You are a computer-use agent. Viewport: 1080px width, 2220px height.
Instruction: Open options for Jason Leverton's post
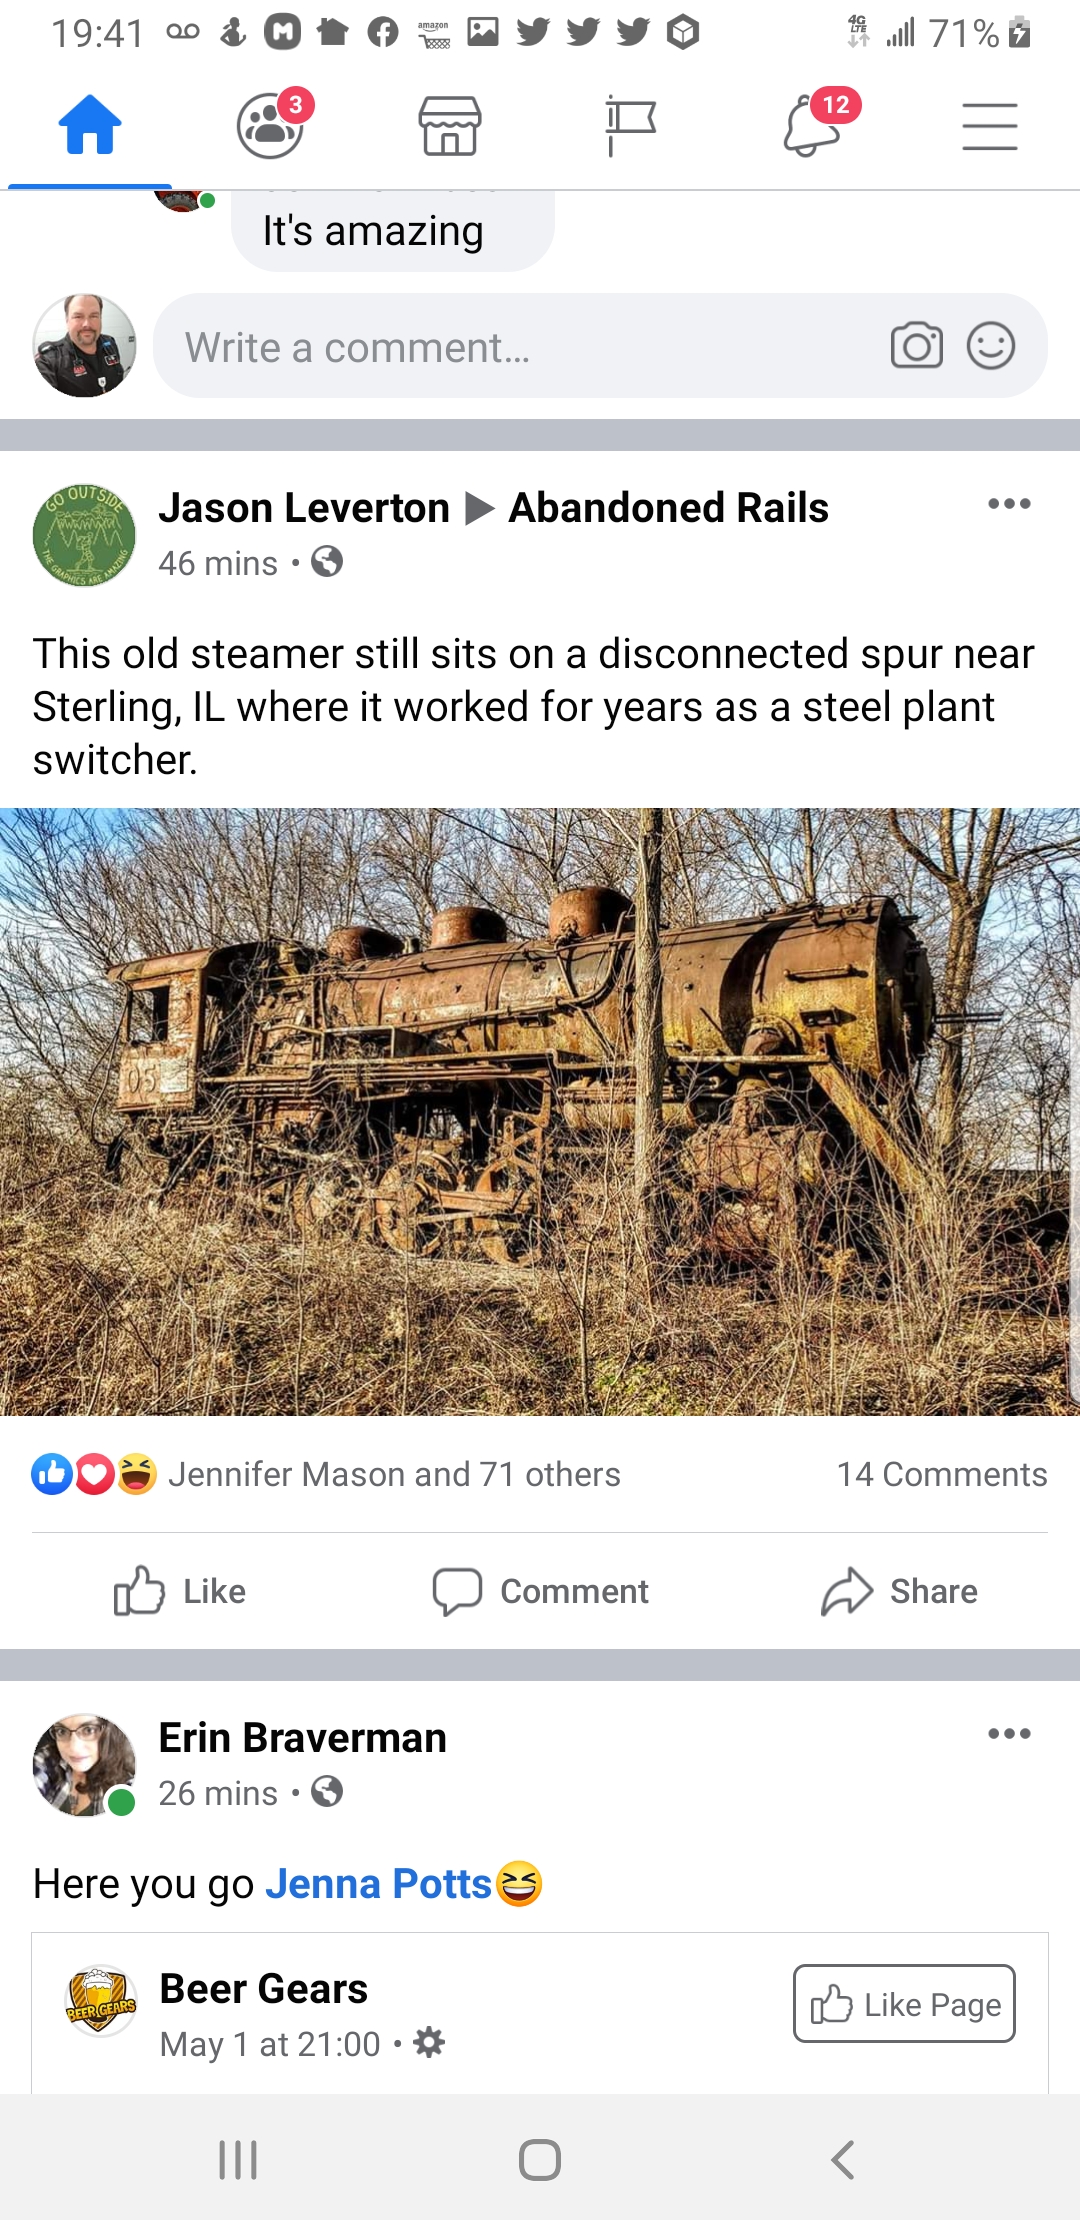[x=1009, y=504]
